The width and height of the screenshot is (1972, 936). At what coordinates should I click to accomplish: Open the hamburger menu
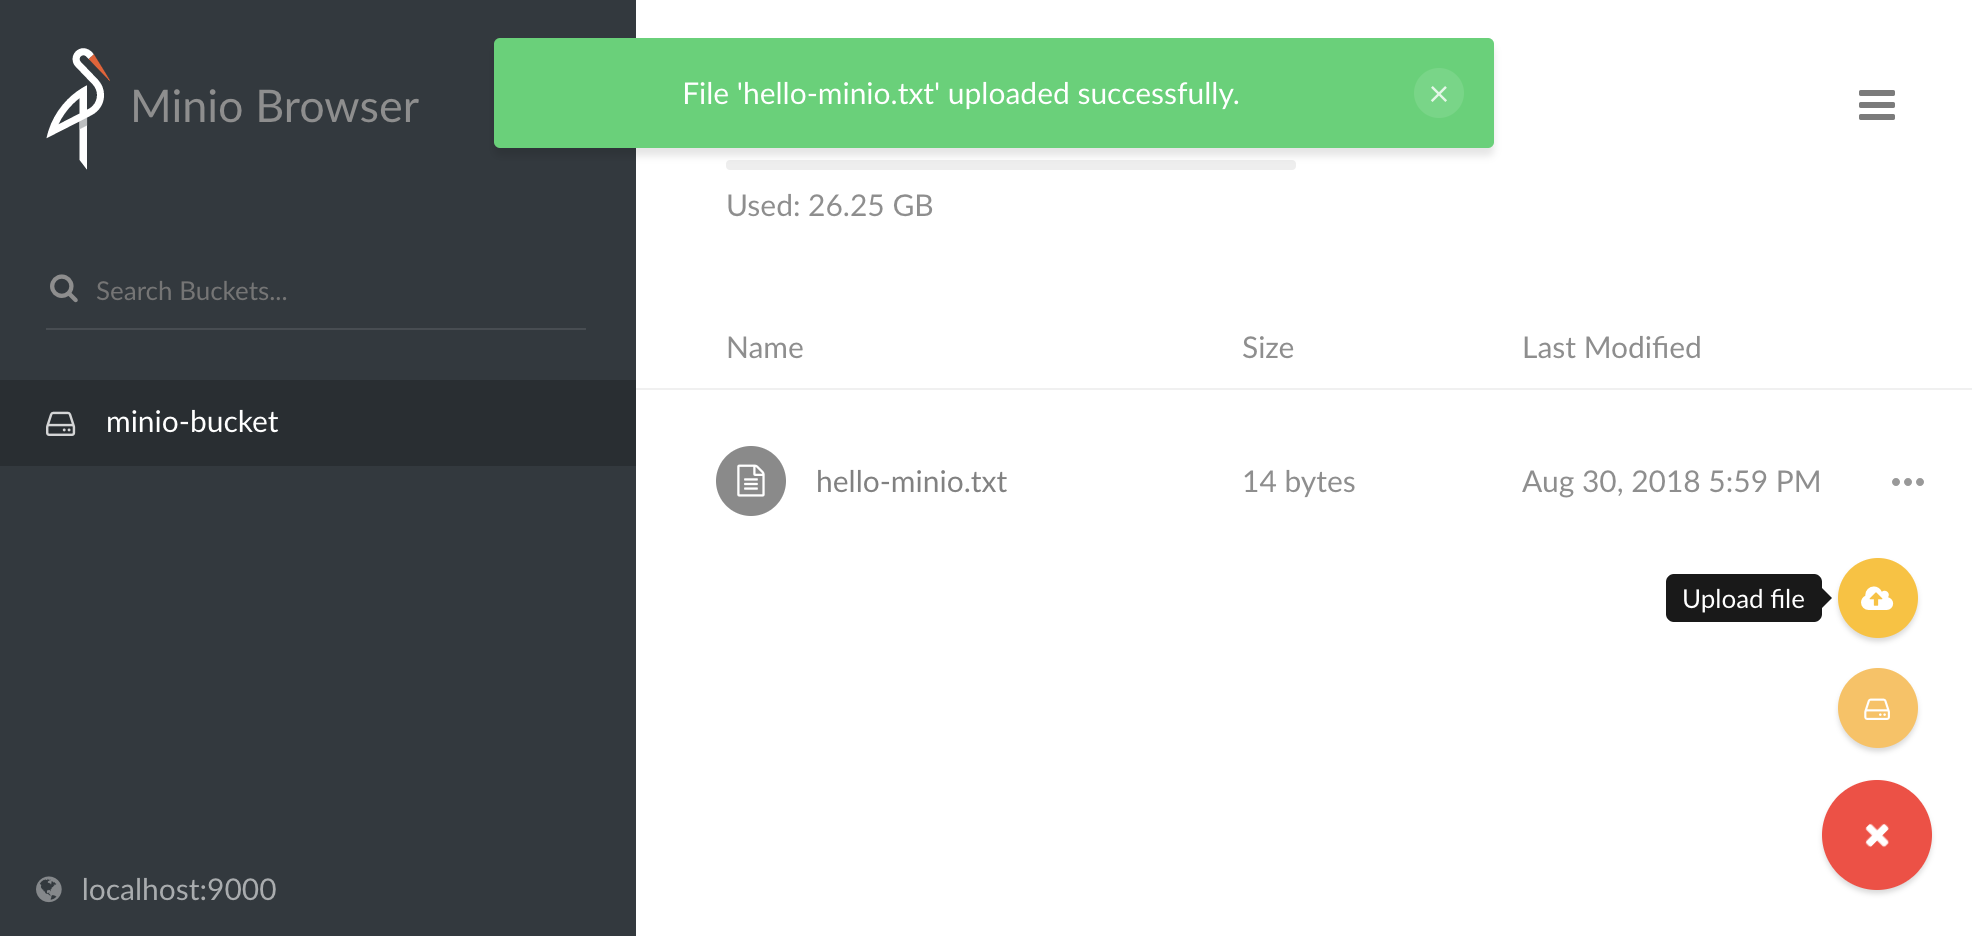click(x=1876, y=105)
